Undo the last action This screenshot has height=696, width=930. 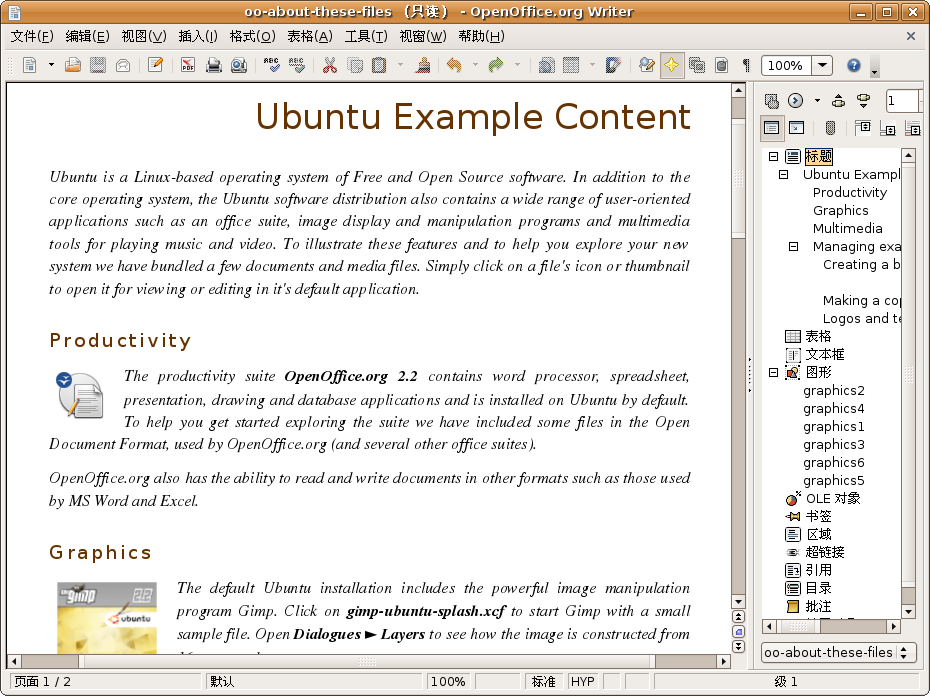(454, 65)
